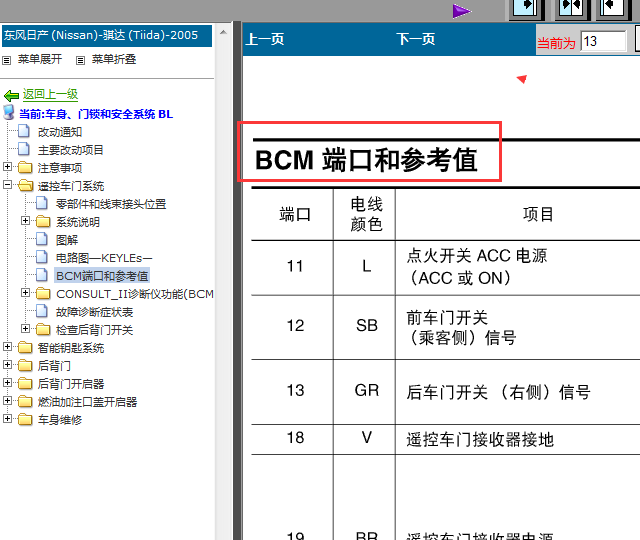The image size is (640, 540).
Task: Click the 东风日产 (Nissan)-骐达 (Tiida)-2005 title
Action: (x=107, y=36)
